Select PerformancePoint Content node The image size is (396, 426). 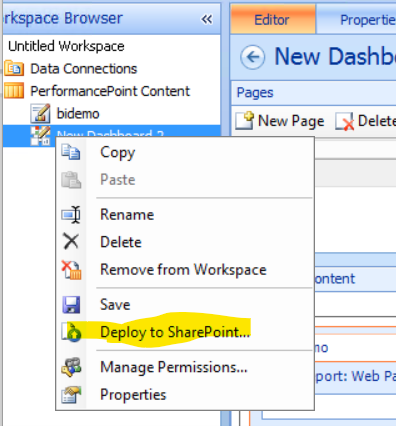coord(110,91)
